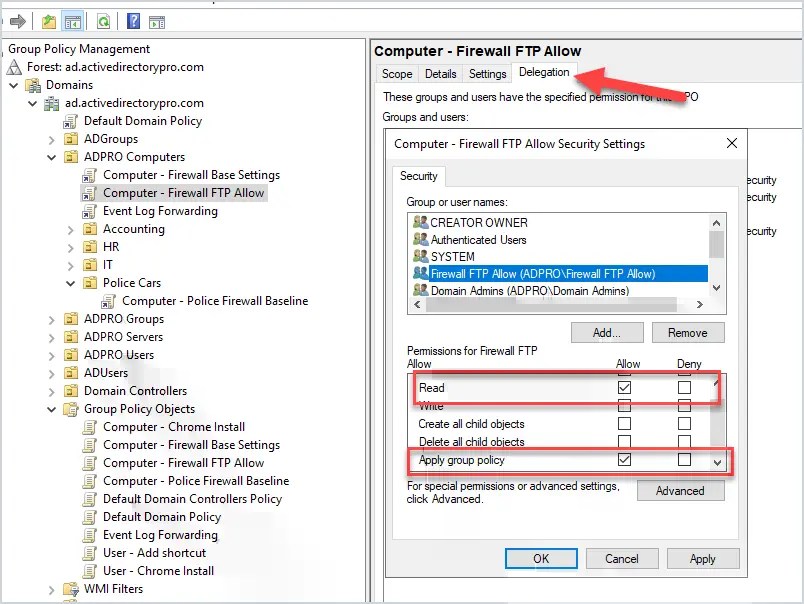
Task: Click the Refresh toolbar icon
Action: [x=103, y=20]
